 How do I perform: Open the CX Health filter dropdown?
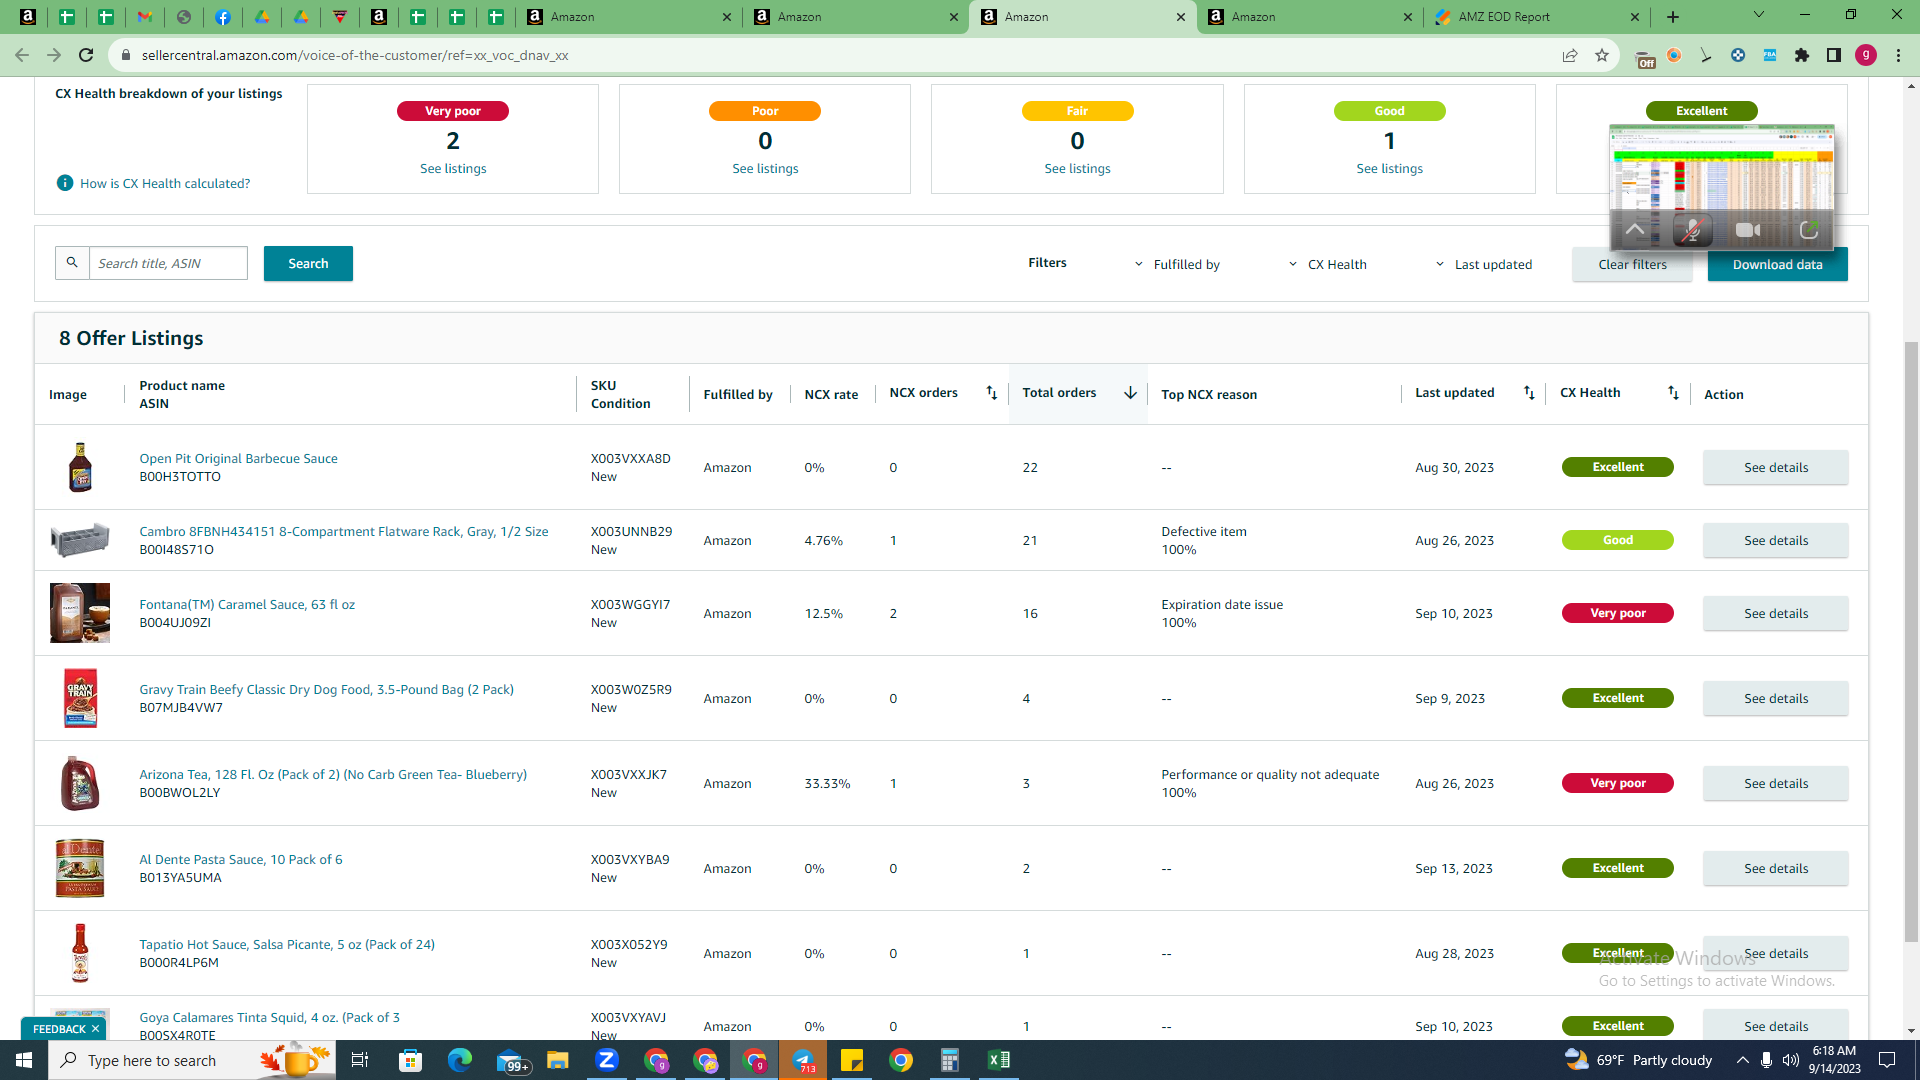coord(1327,264)
